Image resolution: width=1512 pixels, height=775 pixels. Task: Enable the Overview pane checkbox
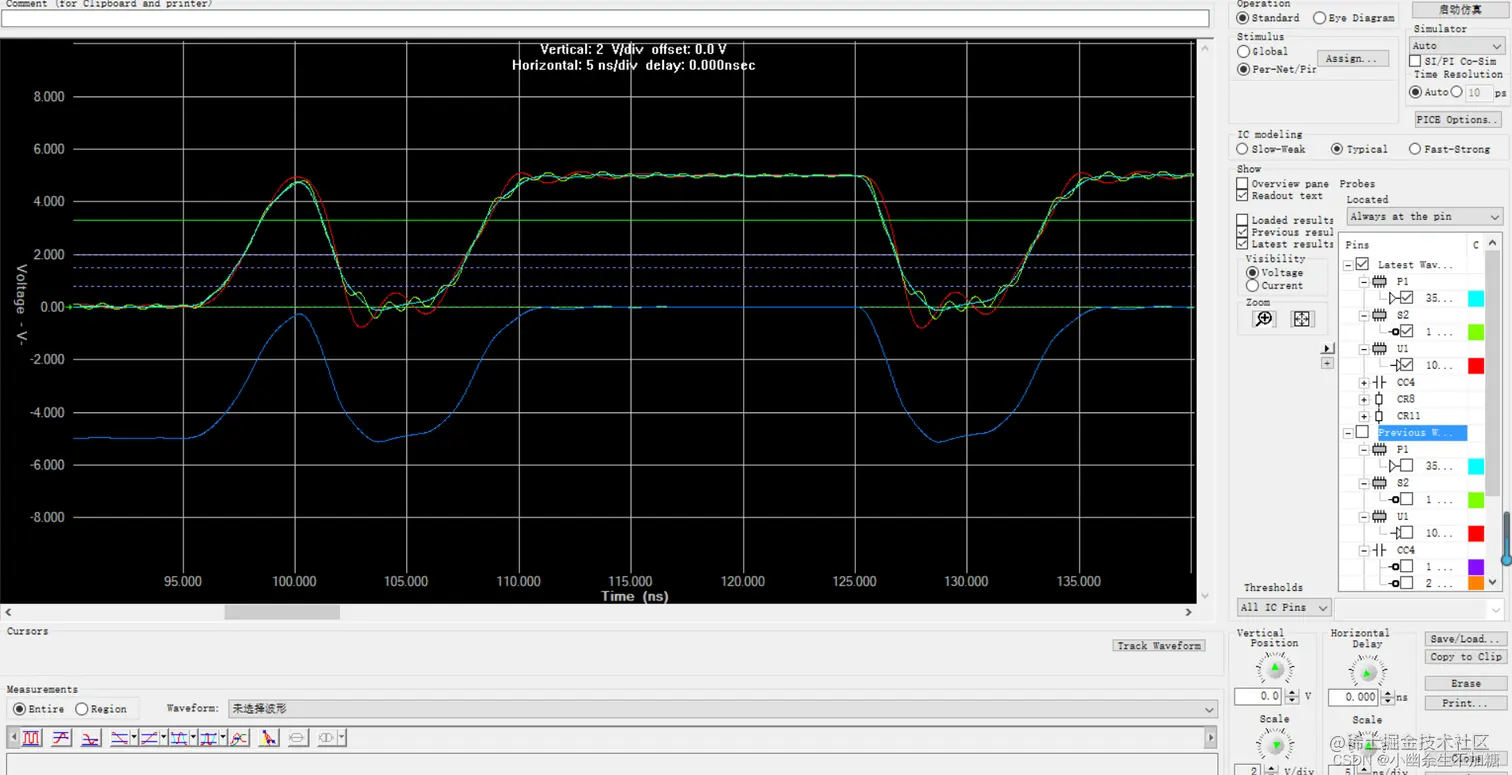[1242, 184]
